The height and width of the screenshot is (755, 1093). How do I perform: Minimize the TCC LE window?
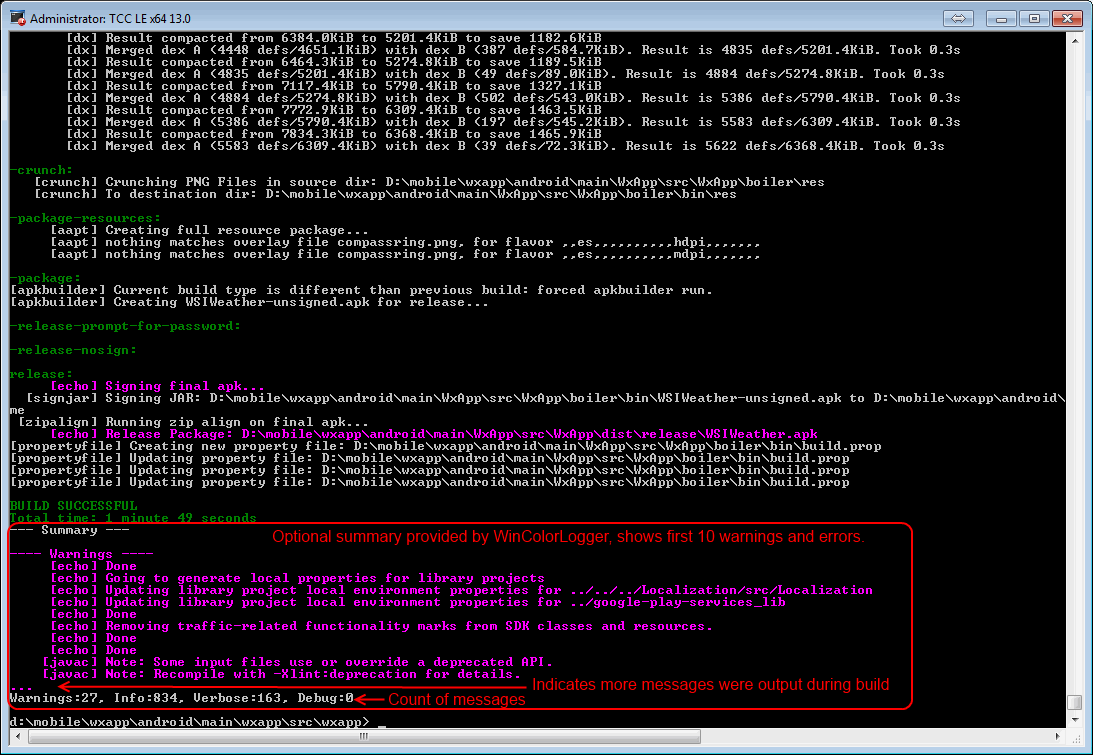pos(1001,18)
